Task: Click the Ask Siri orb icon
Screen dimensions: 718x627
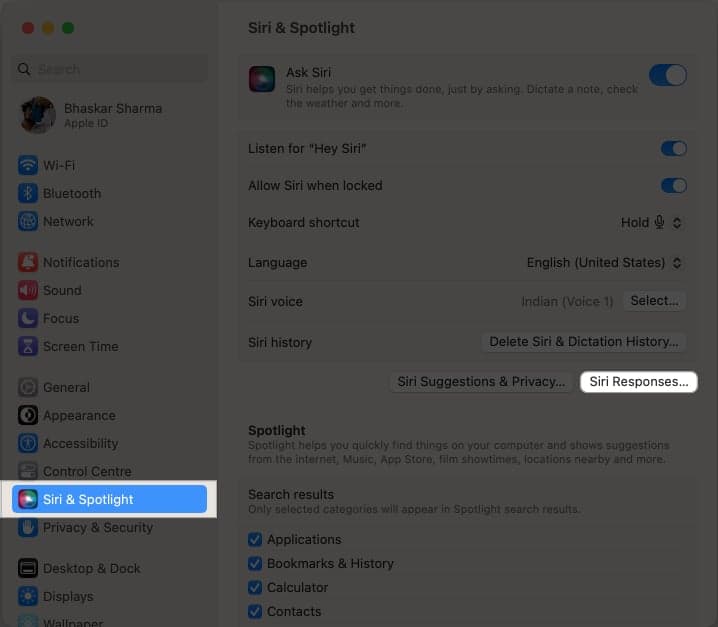Action: (262, 79)
